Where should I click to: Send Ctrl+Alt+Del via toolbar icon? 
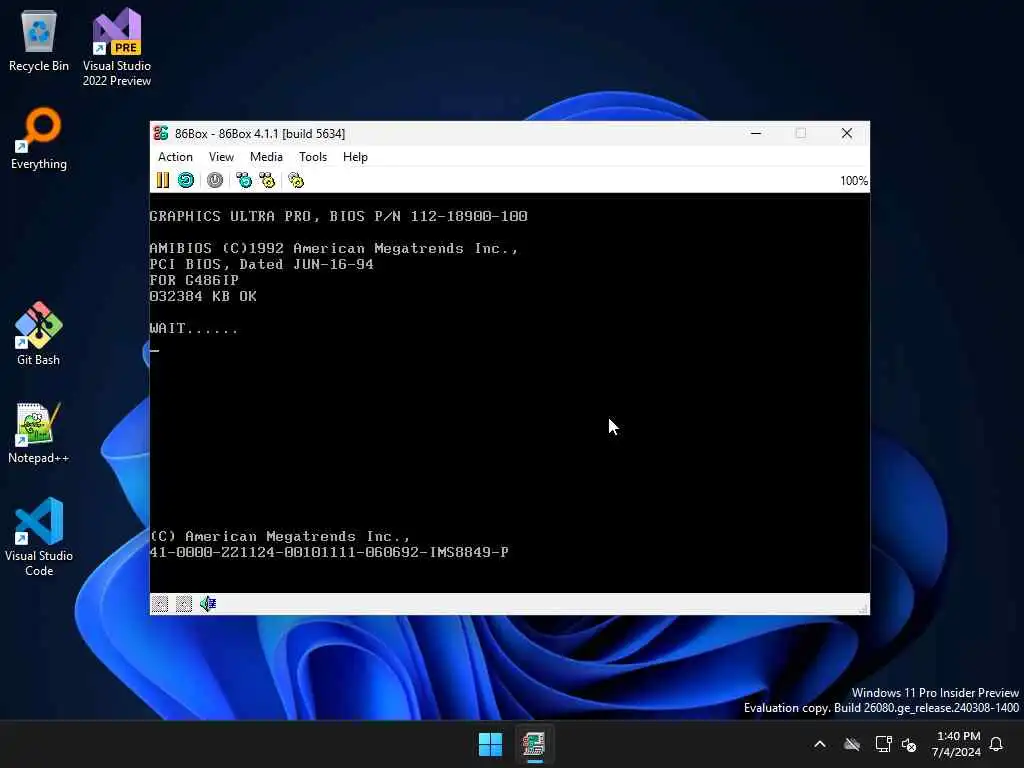pyautogui.click(x=244, y=180)
